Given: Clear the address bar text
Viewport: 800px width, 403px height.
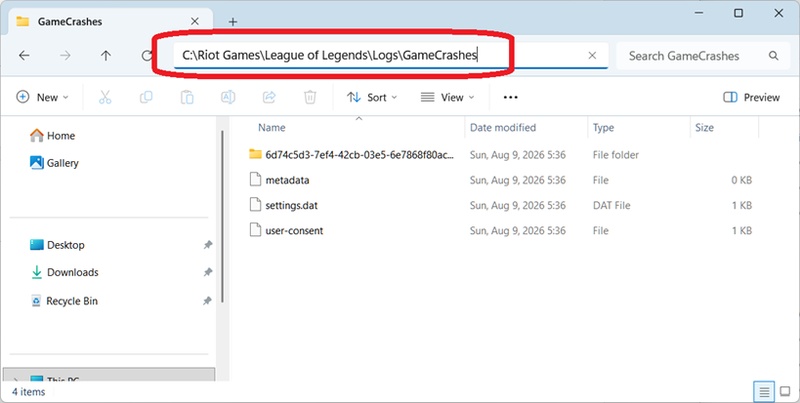Looking at the screenshot, I should click(592, 56).
